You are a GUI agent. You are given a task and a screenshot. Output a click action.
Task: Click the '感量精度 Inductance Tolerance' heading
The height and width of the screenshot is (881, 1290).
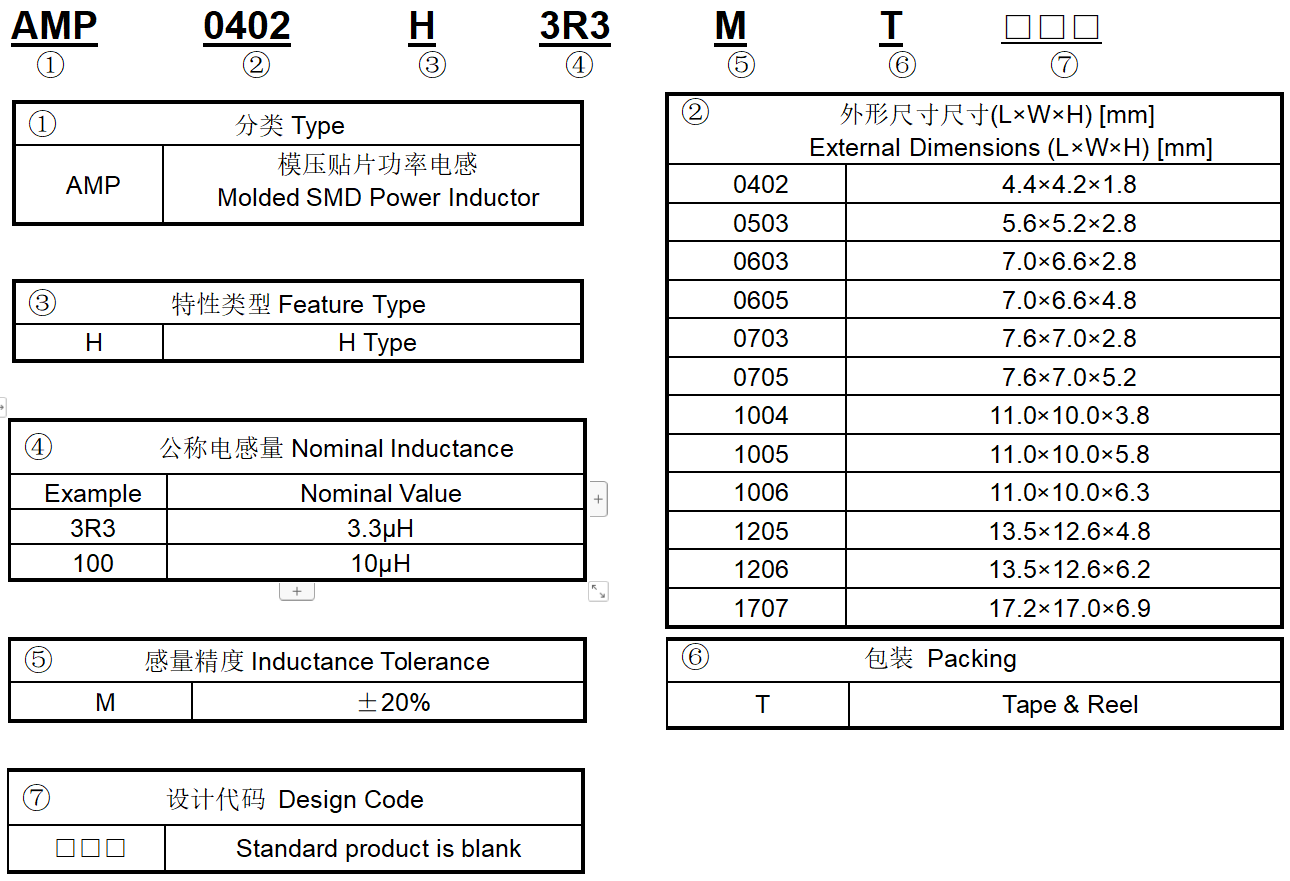[317, 661]
